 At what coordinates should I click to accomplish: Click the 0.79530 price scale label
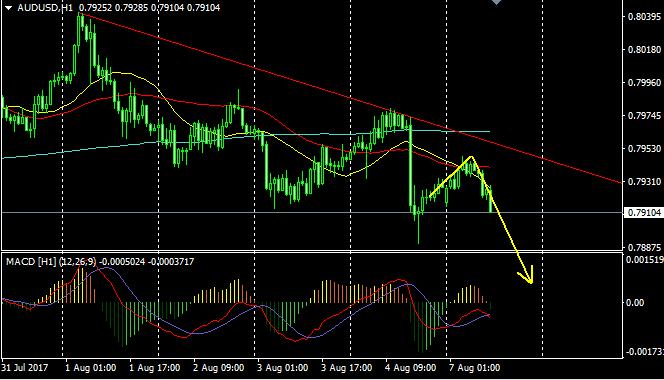644,149
